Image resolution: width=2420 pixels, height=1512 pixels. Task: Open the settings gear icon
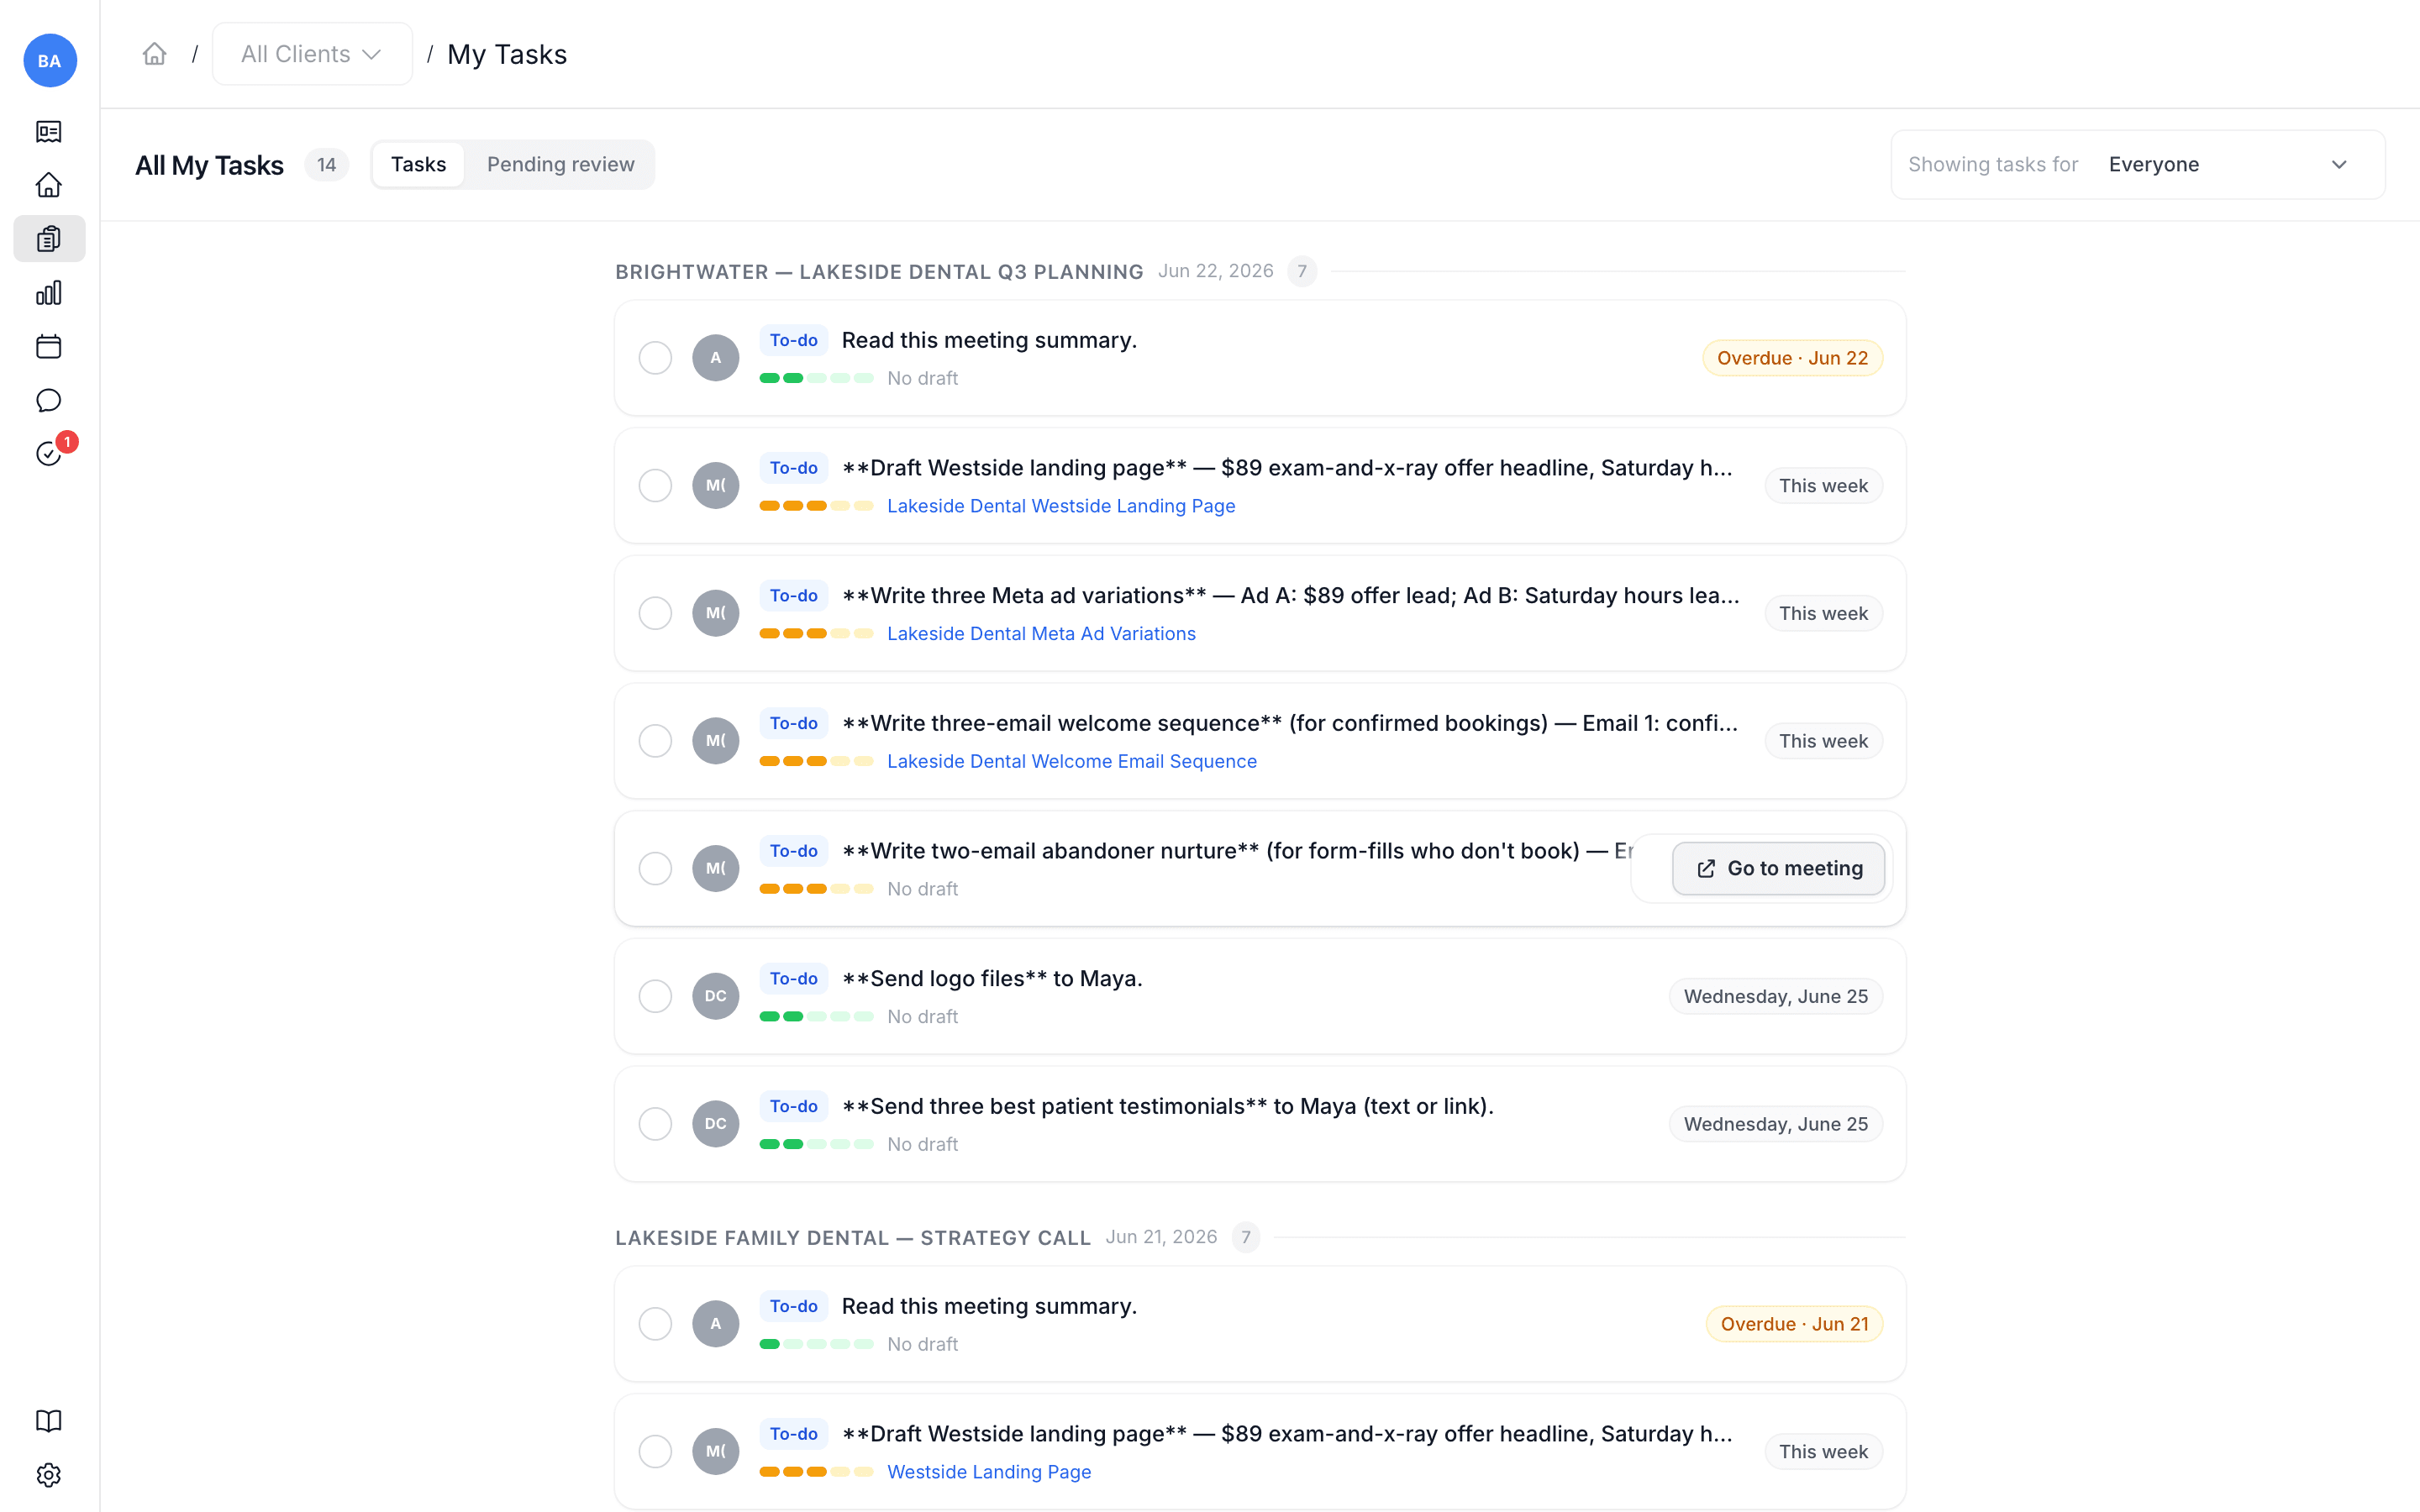pyautogui.click(x=49, y=1475)
